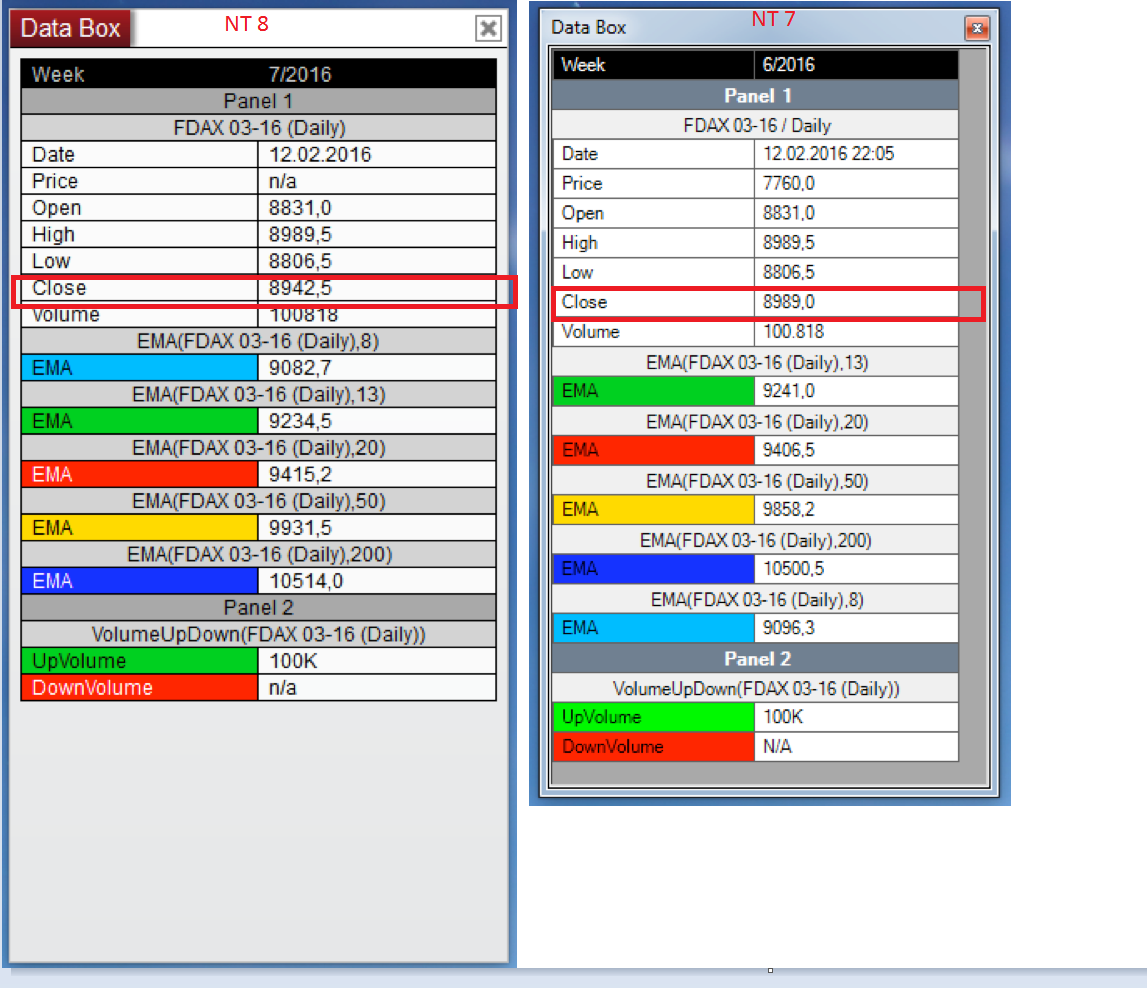Click Volume value 100.818 in NT 7

856,331
